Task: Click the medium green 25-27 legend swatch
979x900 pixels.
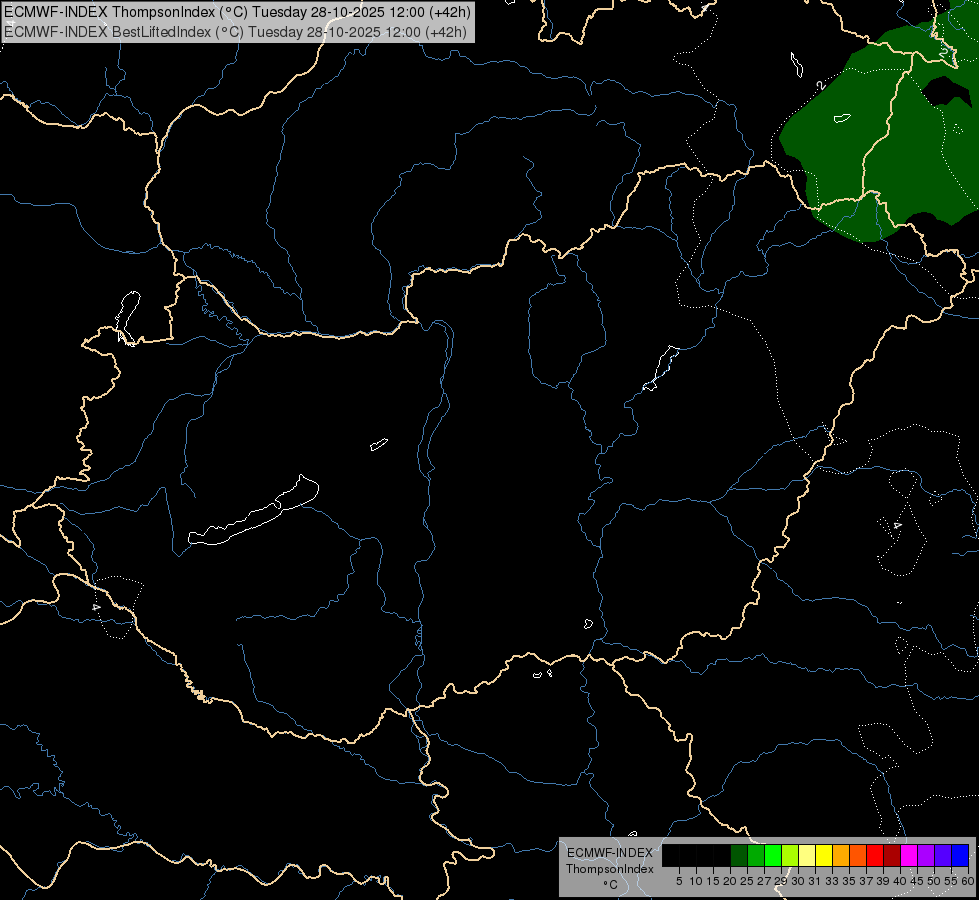Action: pos(755,856)
